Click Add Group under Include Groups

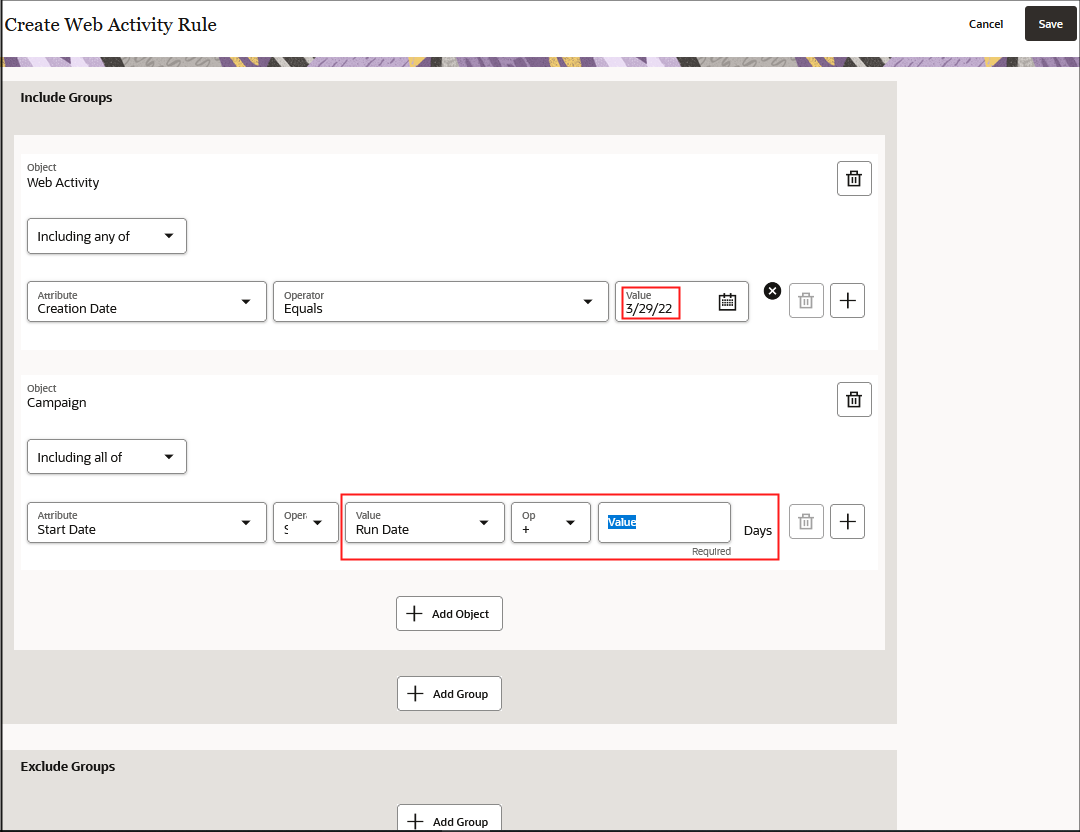[449, 694]
